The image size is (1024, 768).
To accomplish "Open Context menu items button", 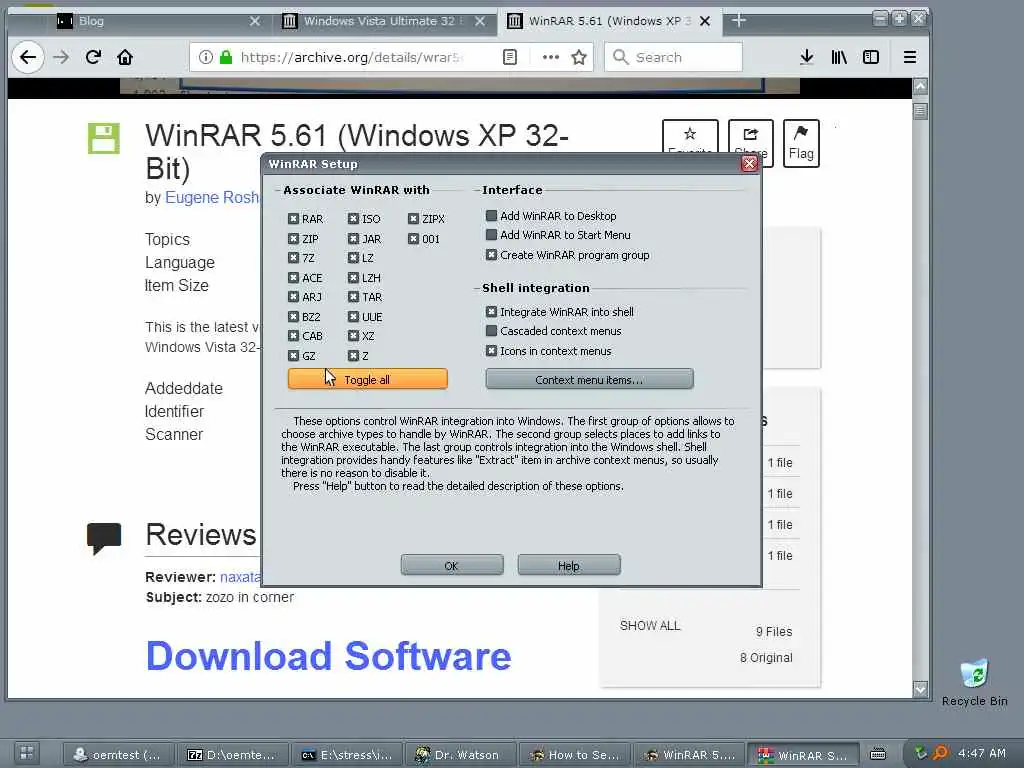I will (x=589, y=379).
